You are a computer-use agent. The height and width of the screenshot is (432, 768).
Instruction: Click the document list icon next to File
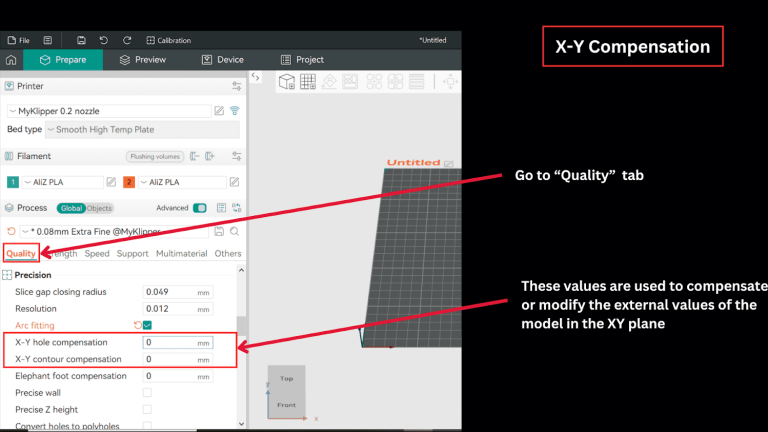pyautogui.click(x=48, y=40)
